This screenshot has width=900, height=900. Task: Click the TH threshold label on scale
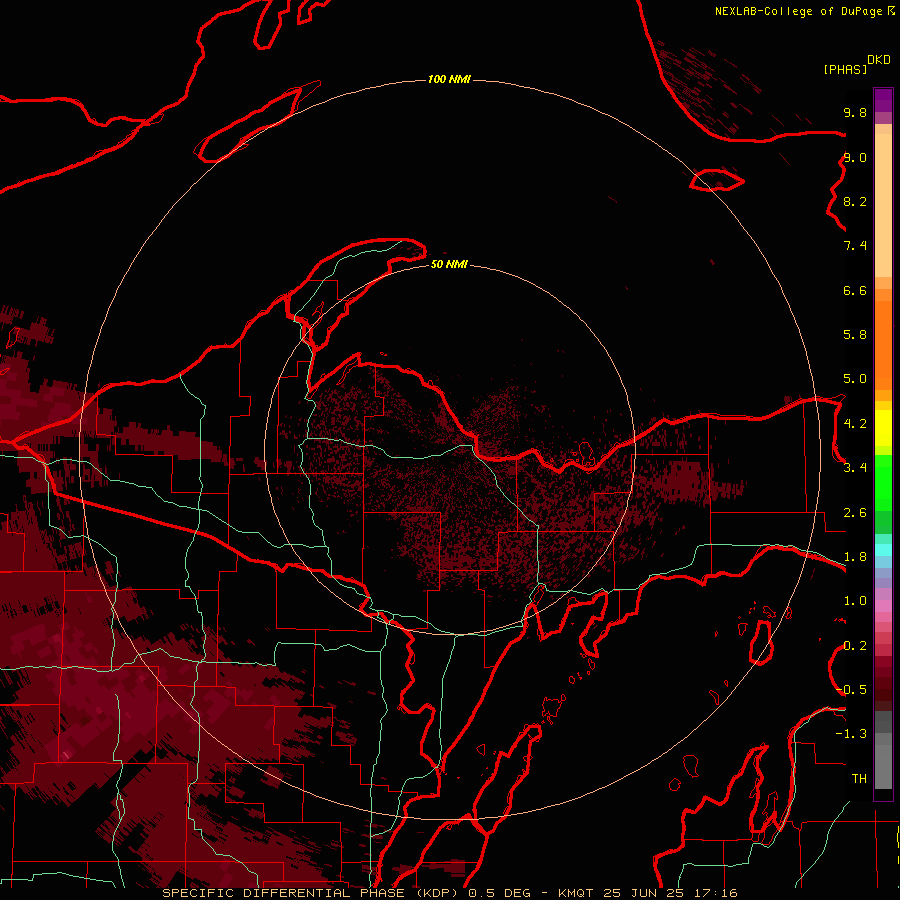pyautogui.click(x=859, y=779)
